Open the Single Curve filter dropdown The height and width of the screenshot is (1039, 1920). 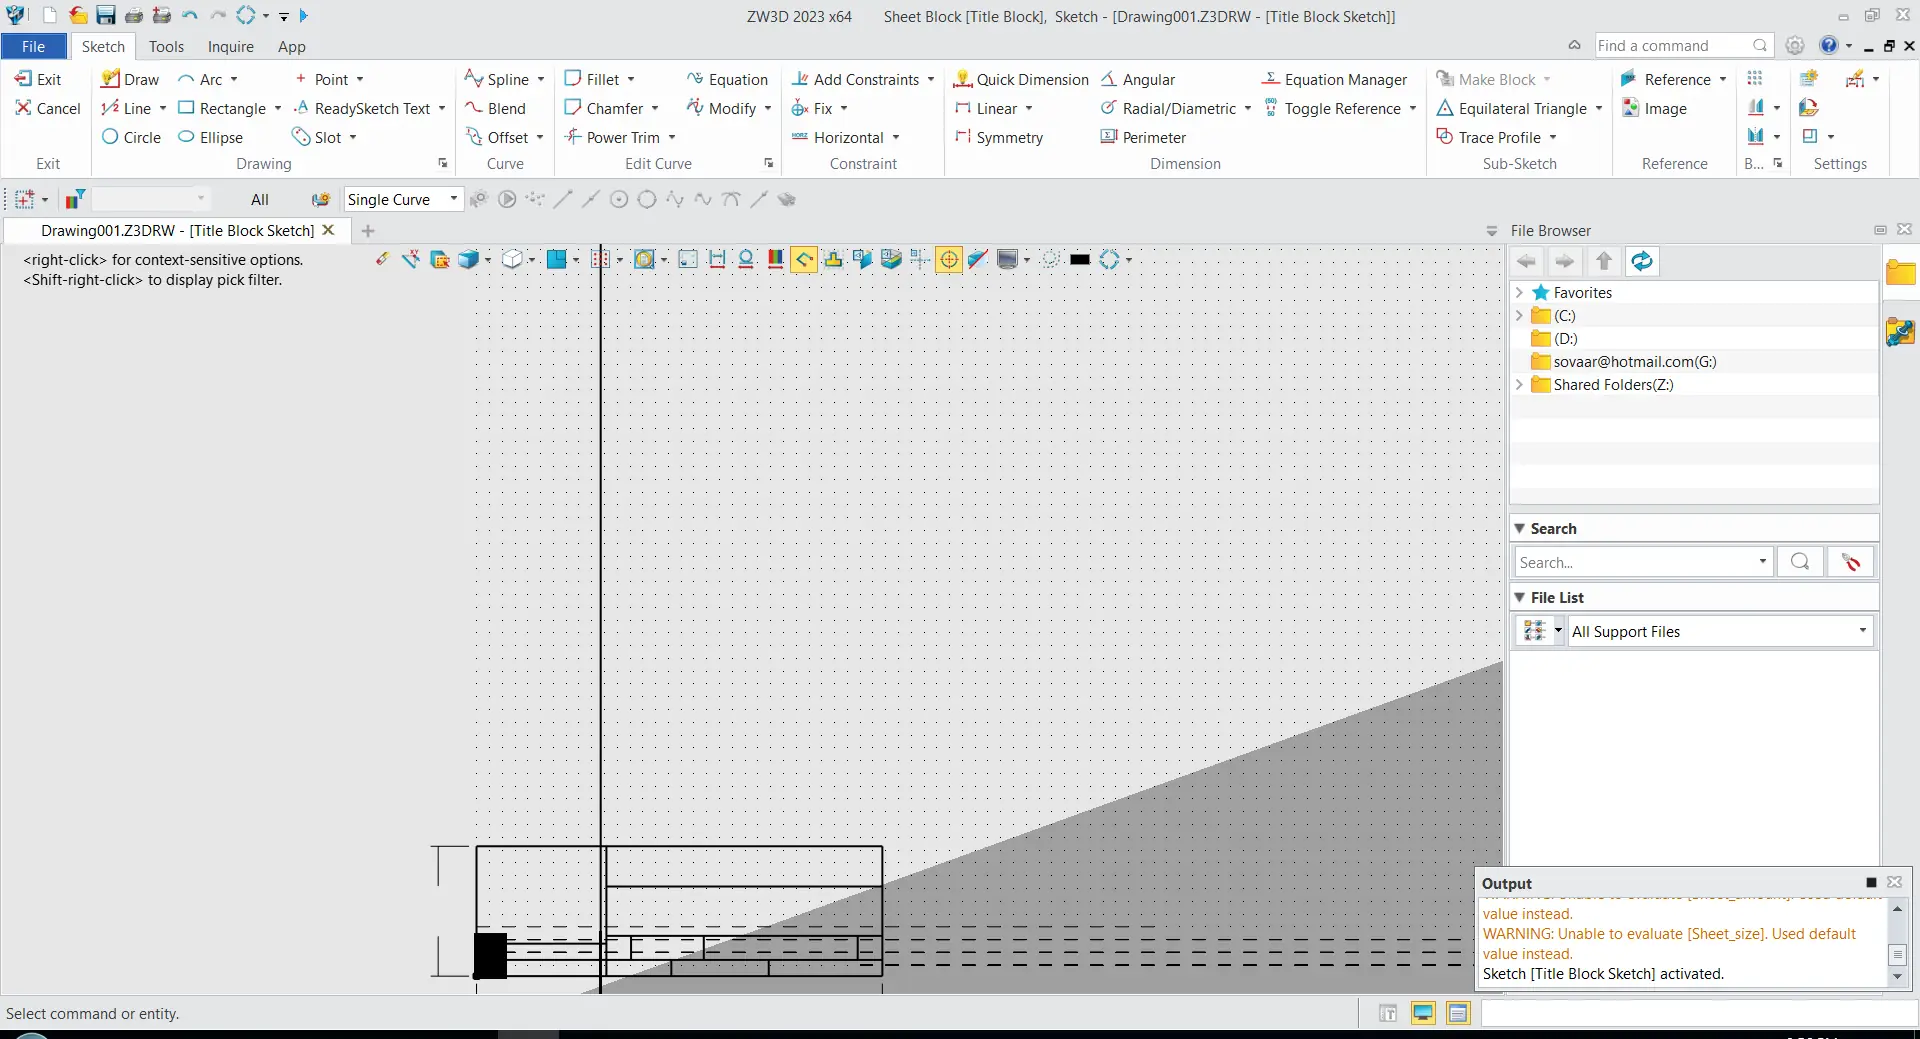[402, 199]
